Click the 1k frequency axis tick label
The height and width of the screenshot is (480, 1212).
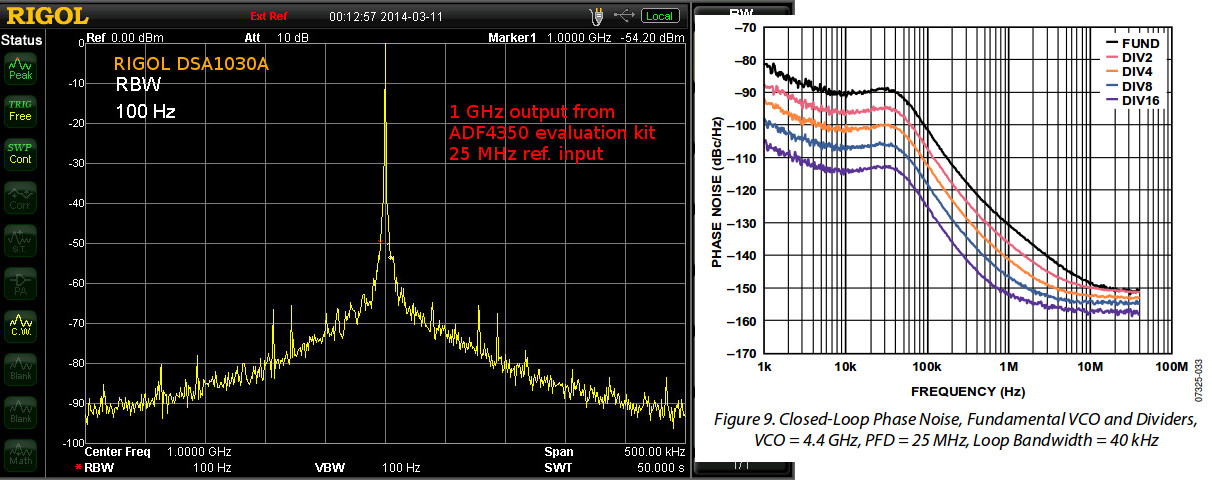click(x=764, y=367)
